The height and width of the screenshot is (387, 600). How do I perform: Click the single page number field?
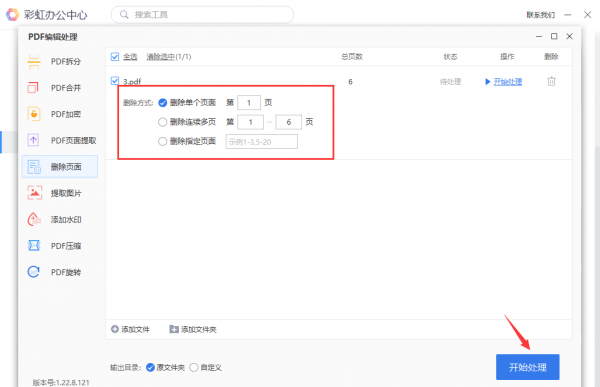249,103
